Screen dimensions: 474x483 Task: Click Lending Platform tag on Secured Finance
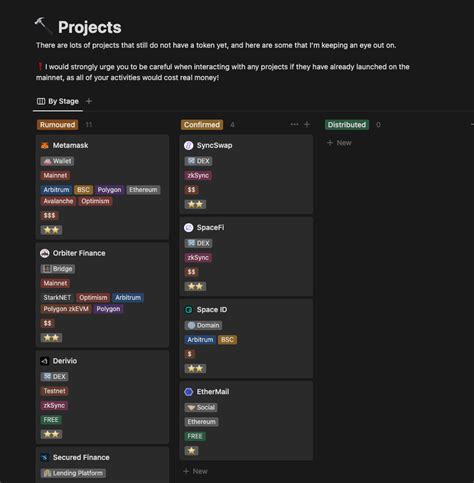click(x=73, y=473)
